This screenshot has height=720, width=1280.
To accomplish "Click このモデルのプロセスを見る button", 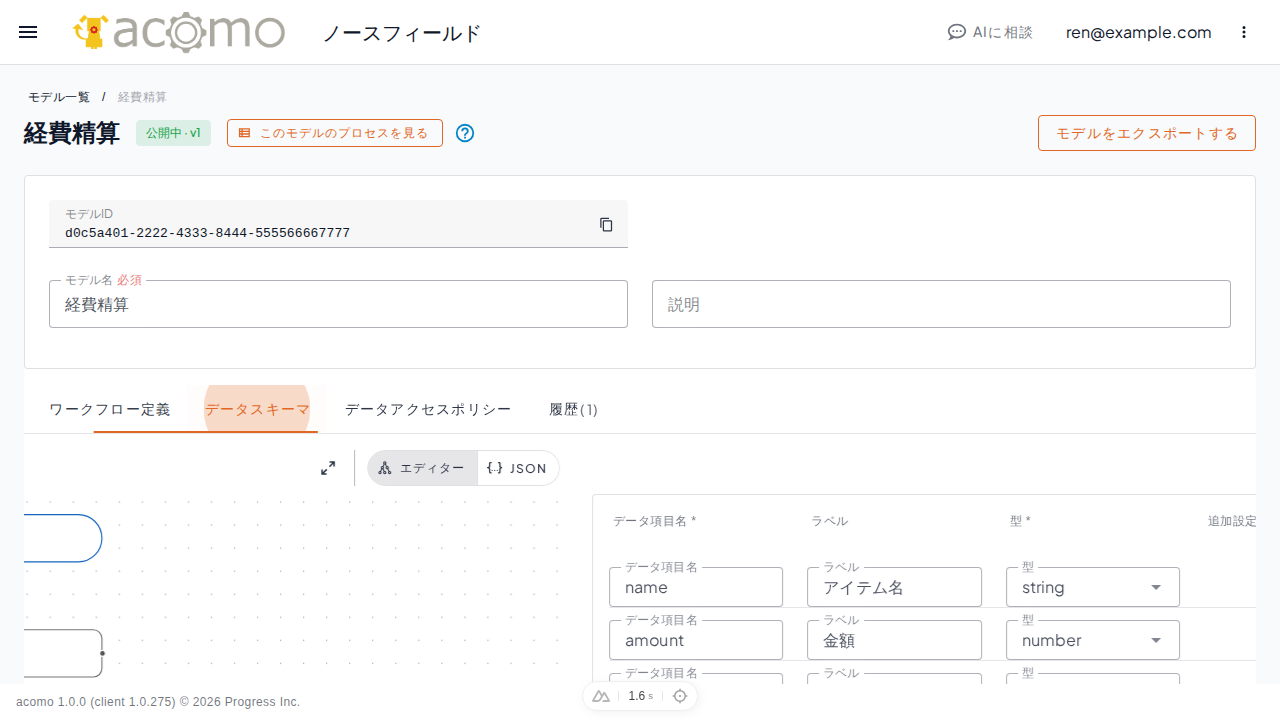I will pyautogui.click(x=335, y=133).
